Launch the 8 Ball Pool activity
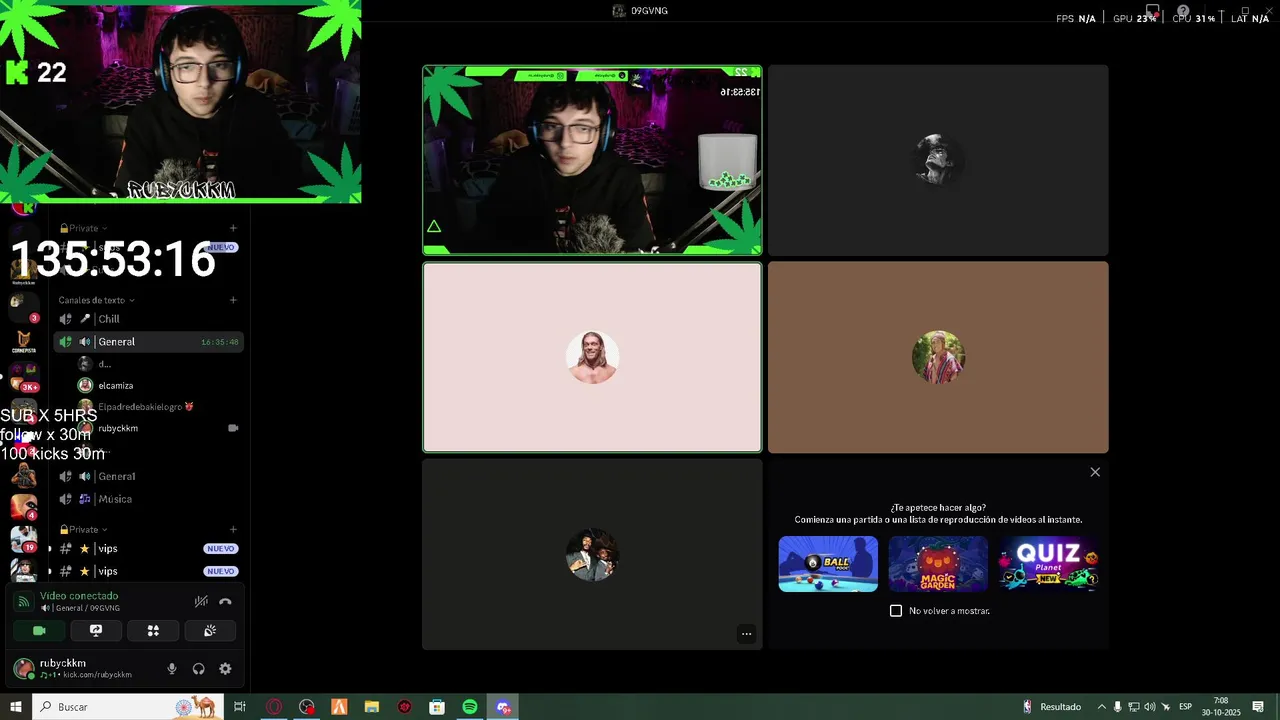 point(828,564)
